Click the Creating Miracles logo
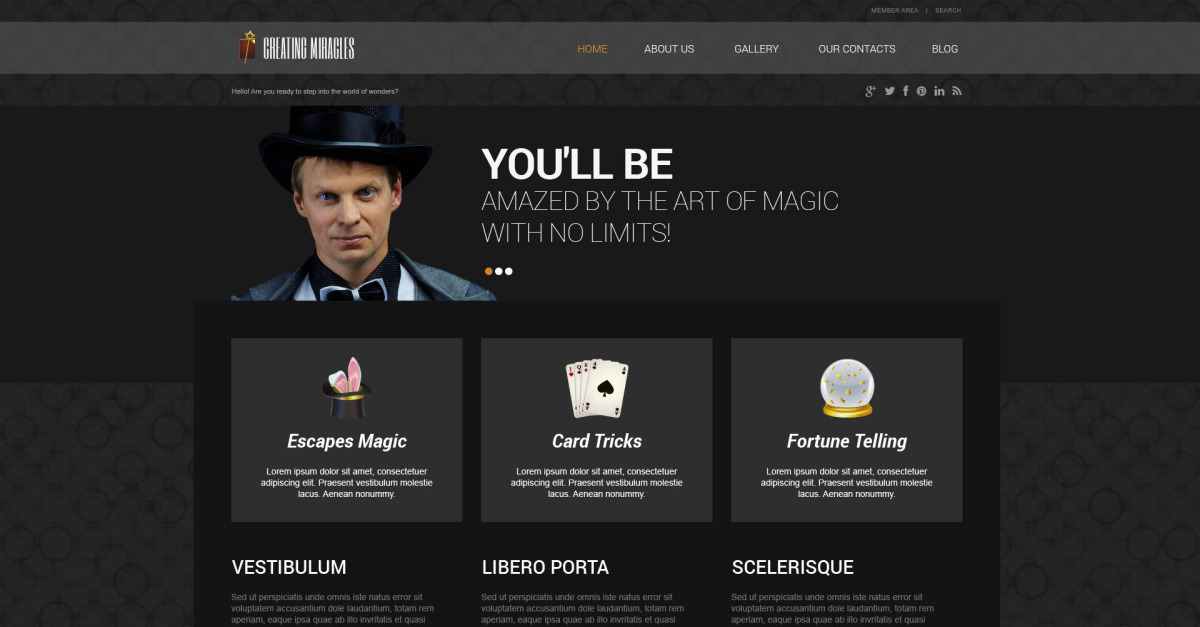This screenshot has height=627, width=1200. [x=297, y=47]
